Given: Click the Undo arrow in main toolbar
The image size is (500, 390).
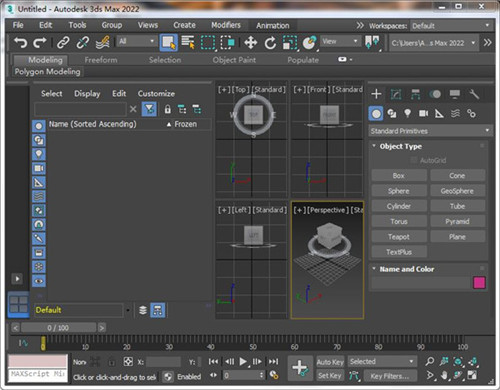Looking at the screenshot, I should [x=20, y=43].
